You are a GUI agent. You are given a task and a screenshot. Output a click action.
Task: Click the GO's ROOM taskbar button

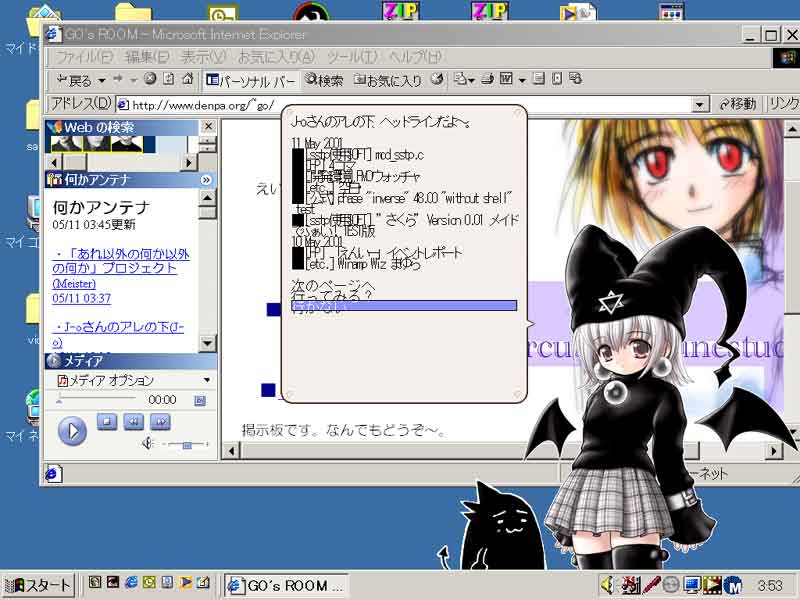286,585
